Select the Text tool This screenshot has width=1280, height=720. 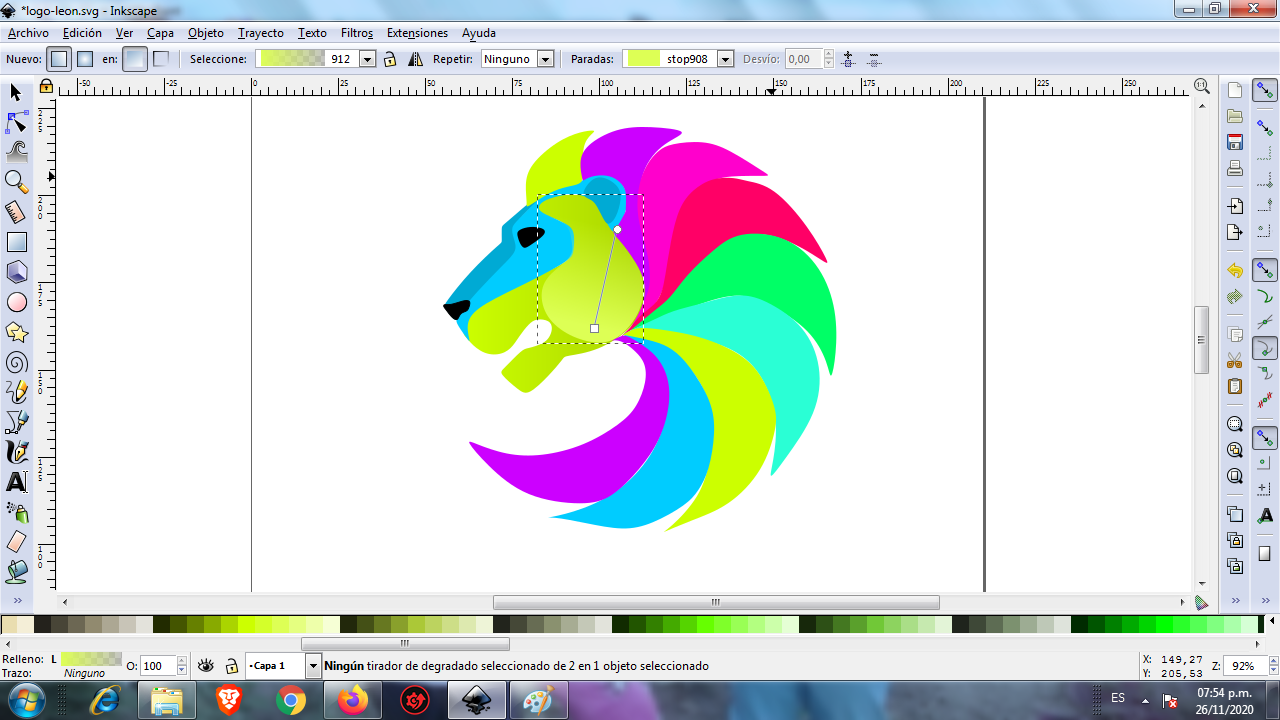click(x=16, y=482)
